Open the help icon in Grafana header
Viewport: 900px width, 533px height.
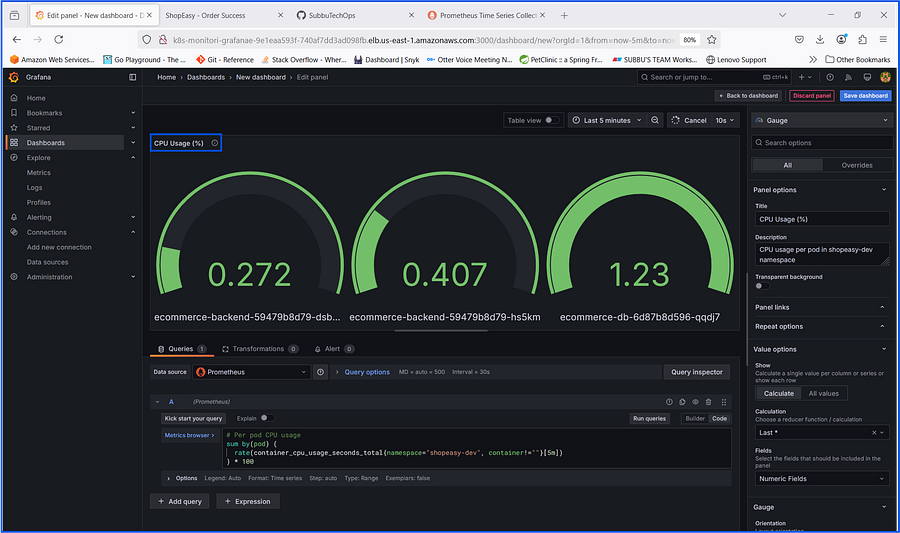[830, 77]
